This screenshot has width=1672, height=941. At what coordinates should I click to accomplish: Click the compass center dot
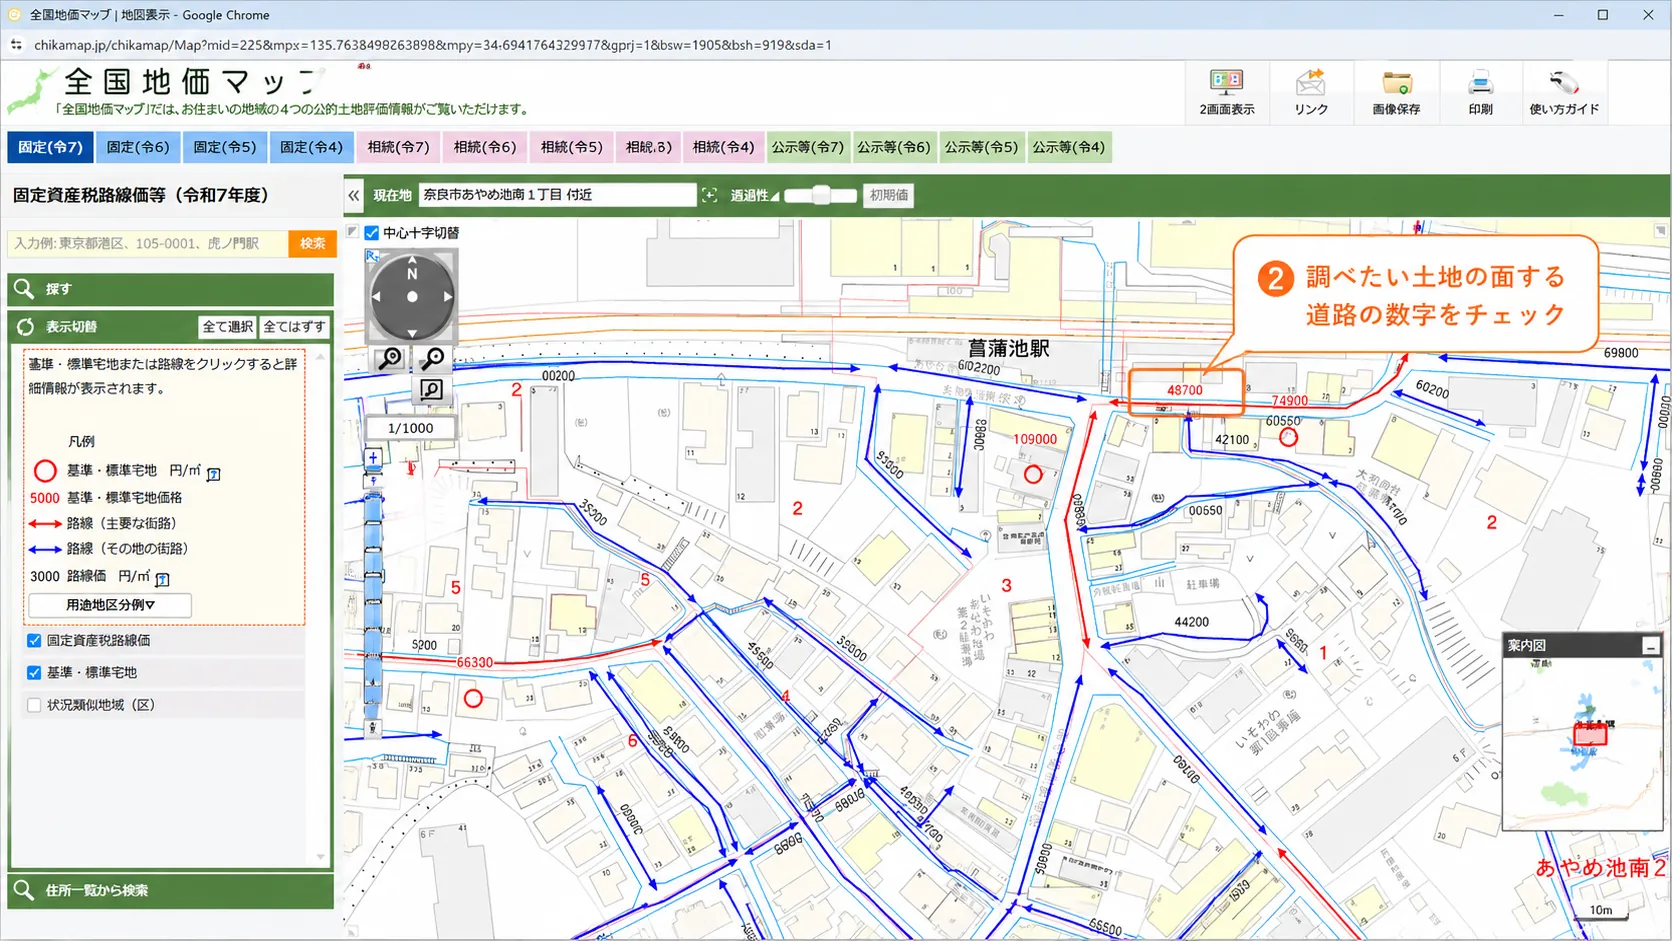(x=412, y=296)
